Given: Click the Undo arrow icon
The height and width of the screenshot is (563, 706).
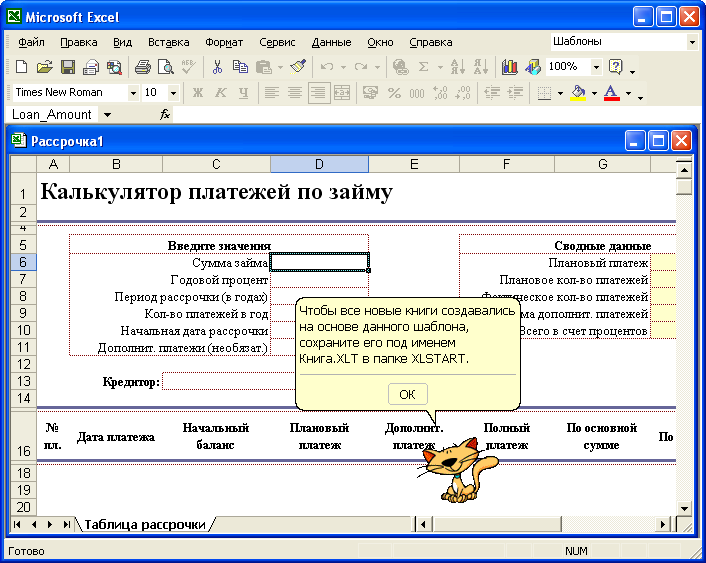Looking at the screenshot, I should [x=327, y=67].
